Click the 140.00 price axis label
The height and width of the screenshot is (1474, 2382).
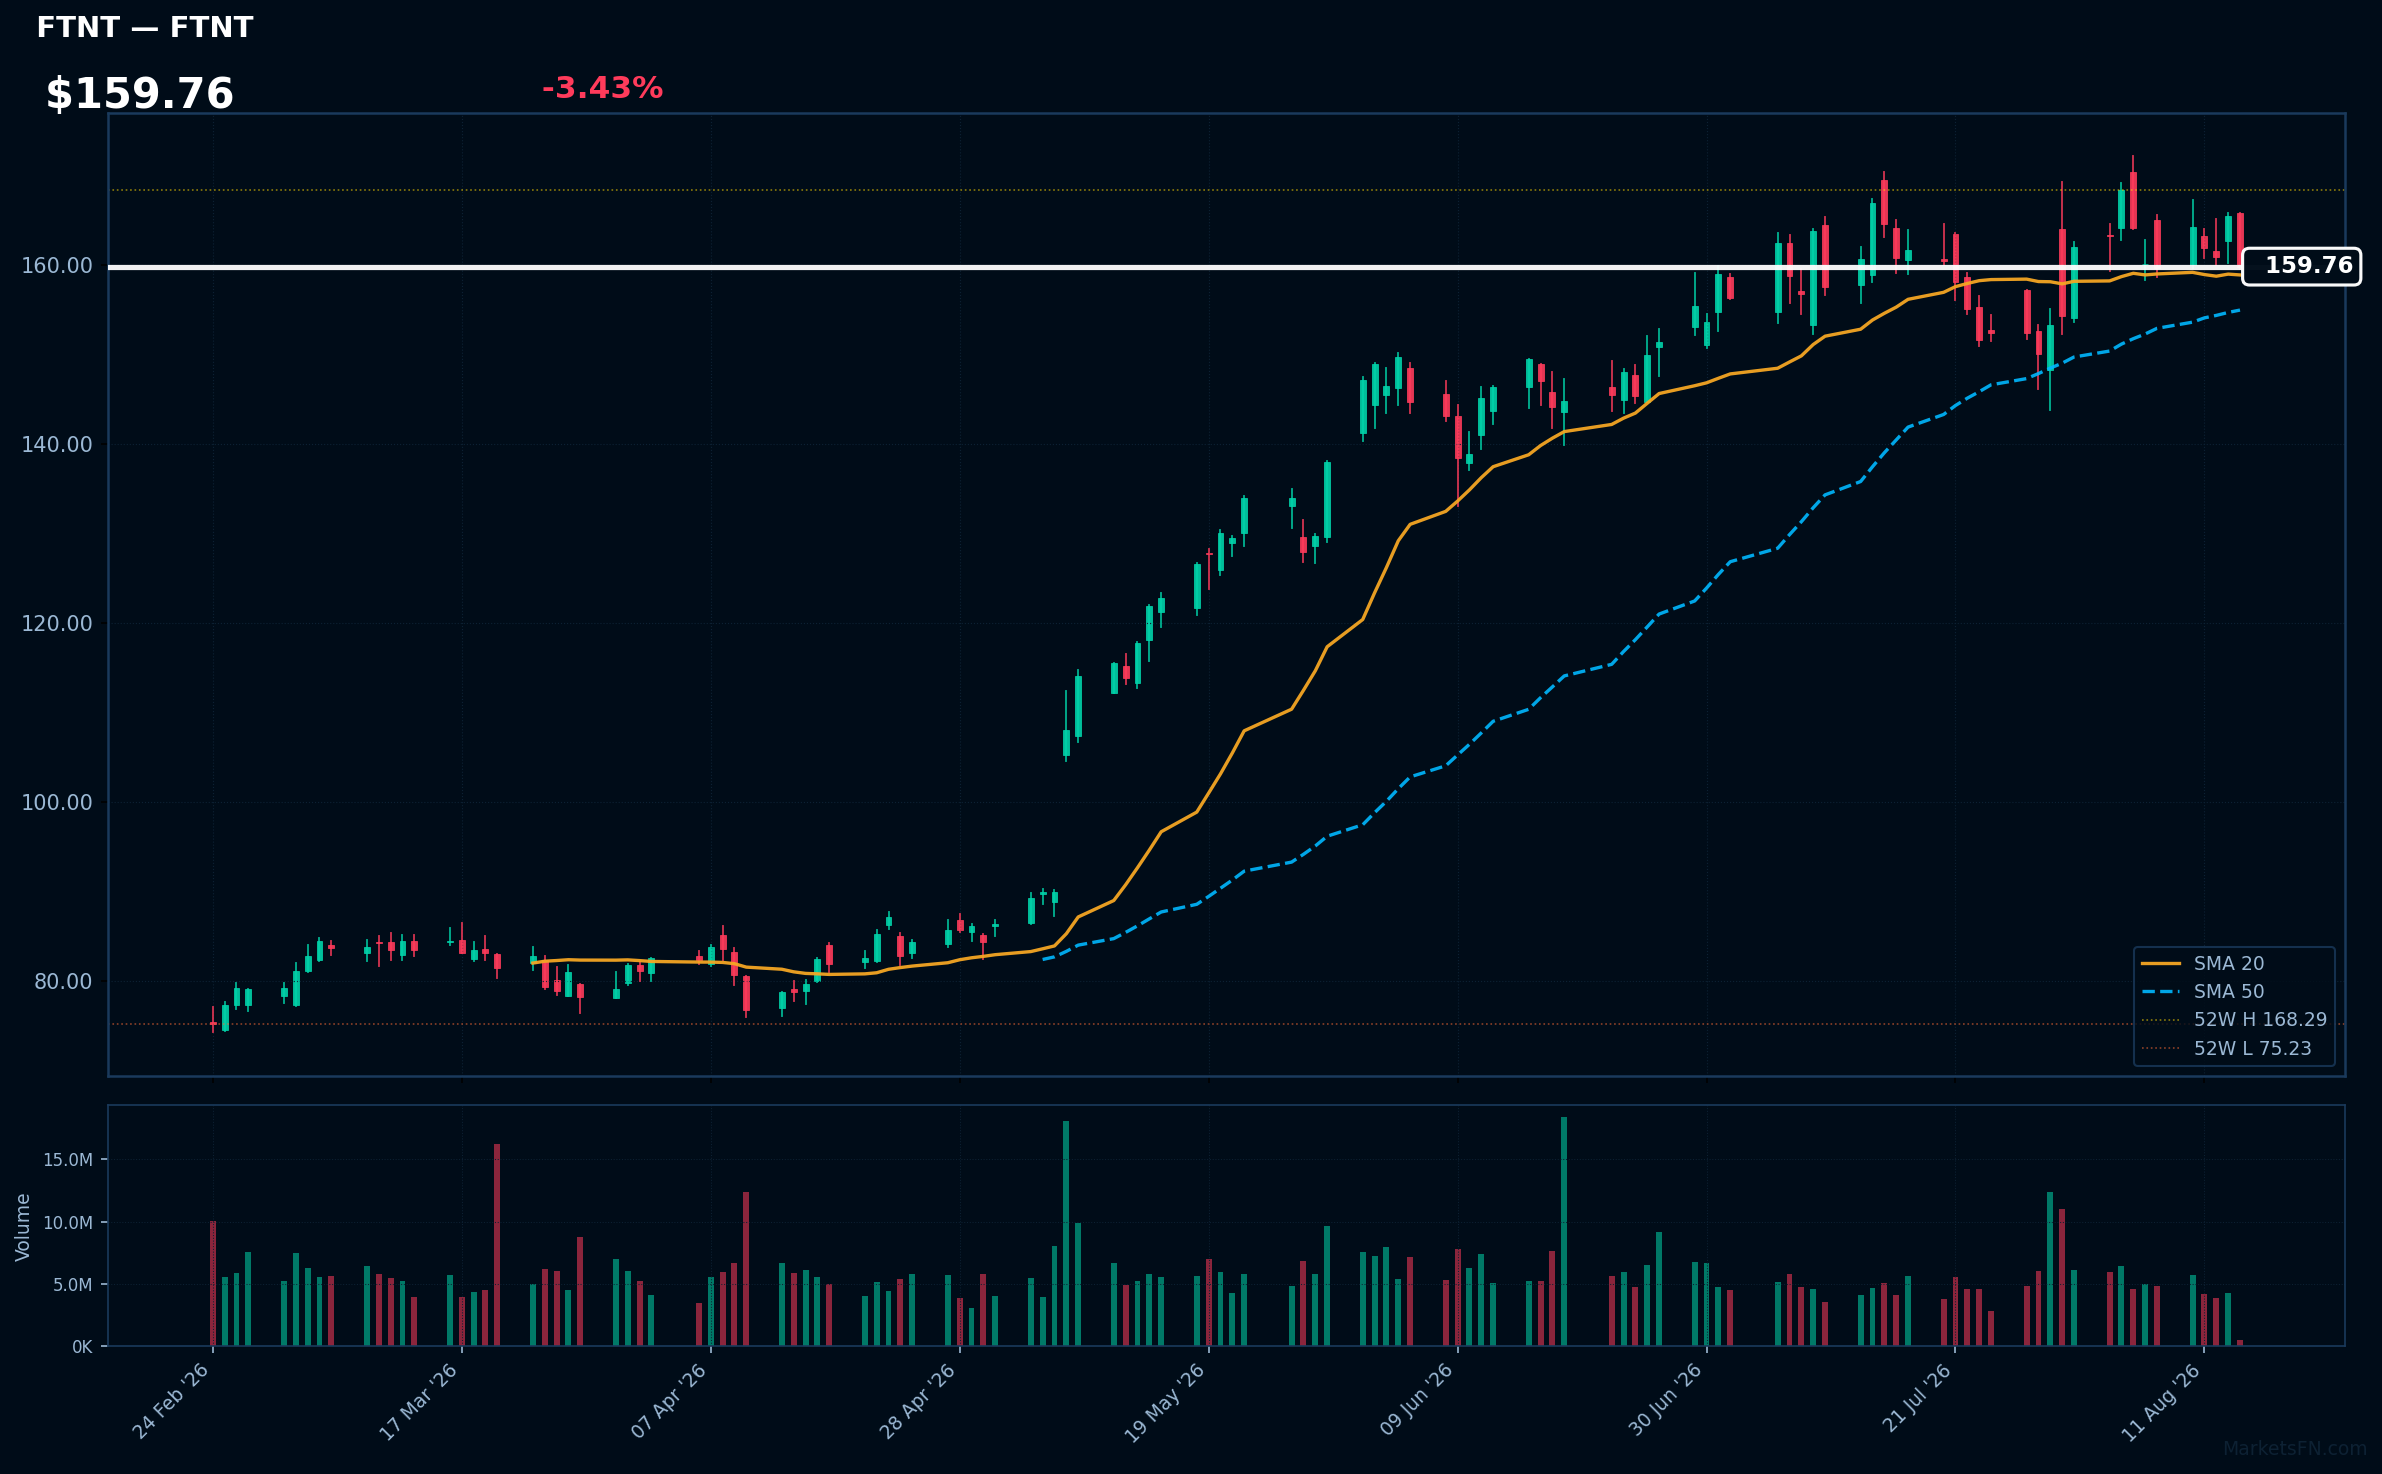(x=57, y=445)
